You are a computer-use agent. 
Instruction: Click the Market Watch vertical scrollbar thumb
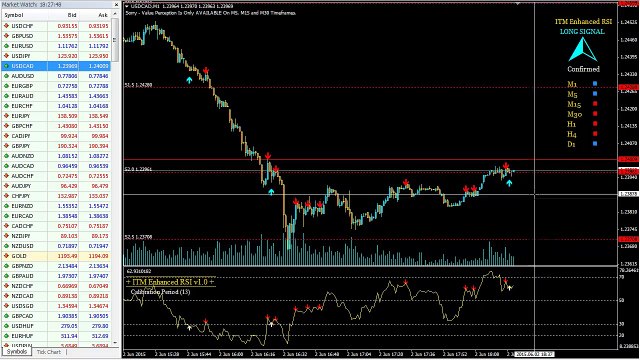115,40
